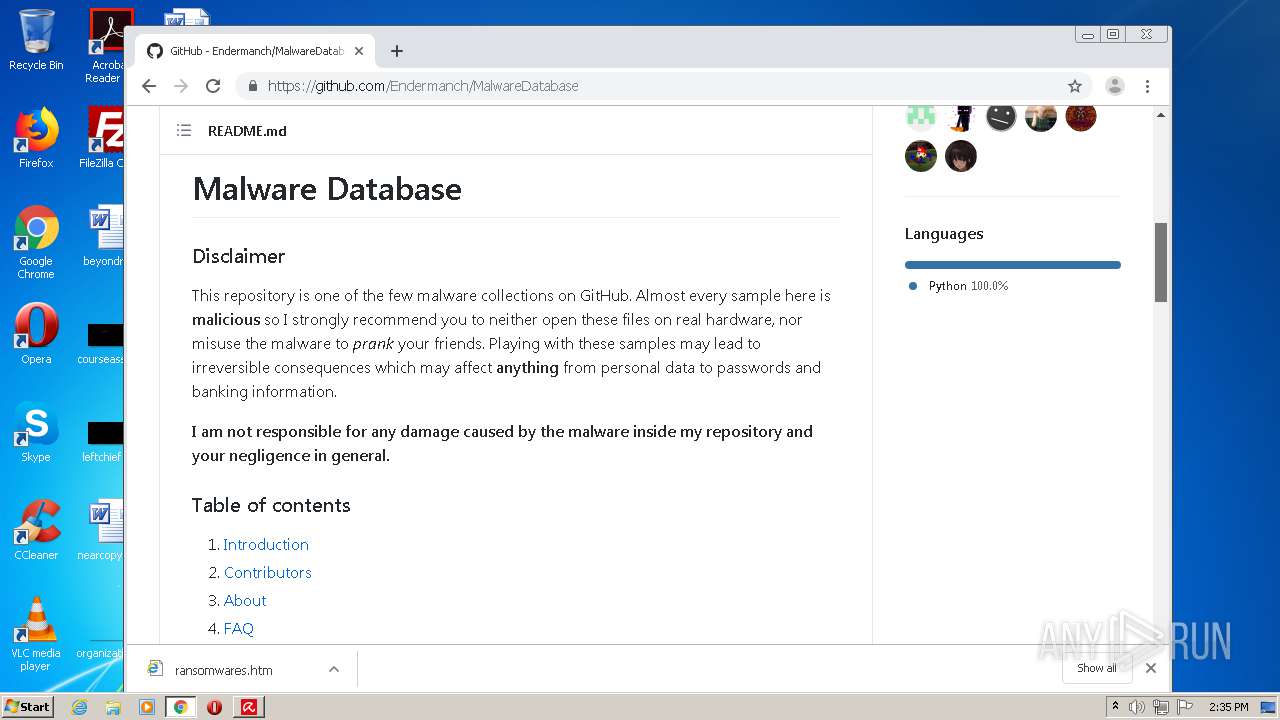Screen dimensions: 1280x720
Task: Click the Mario-style contributor avatar
Action: click(921, 156)
